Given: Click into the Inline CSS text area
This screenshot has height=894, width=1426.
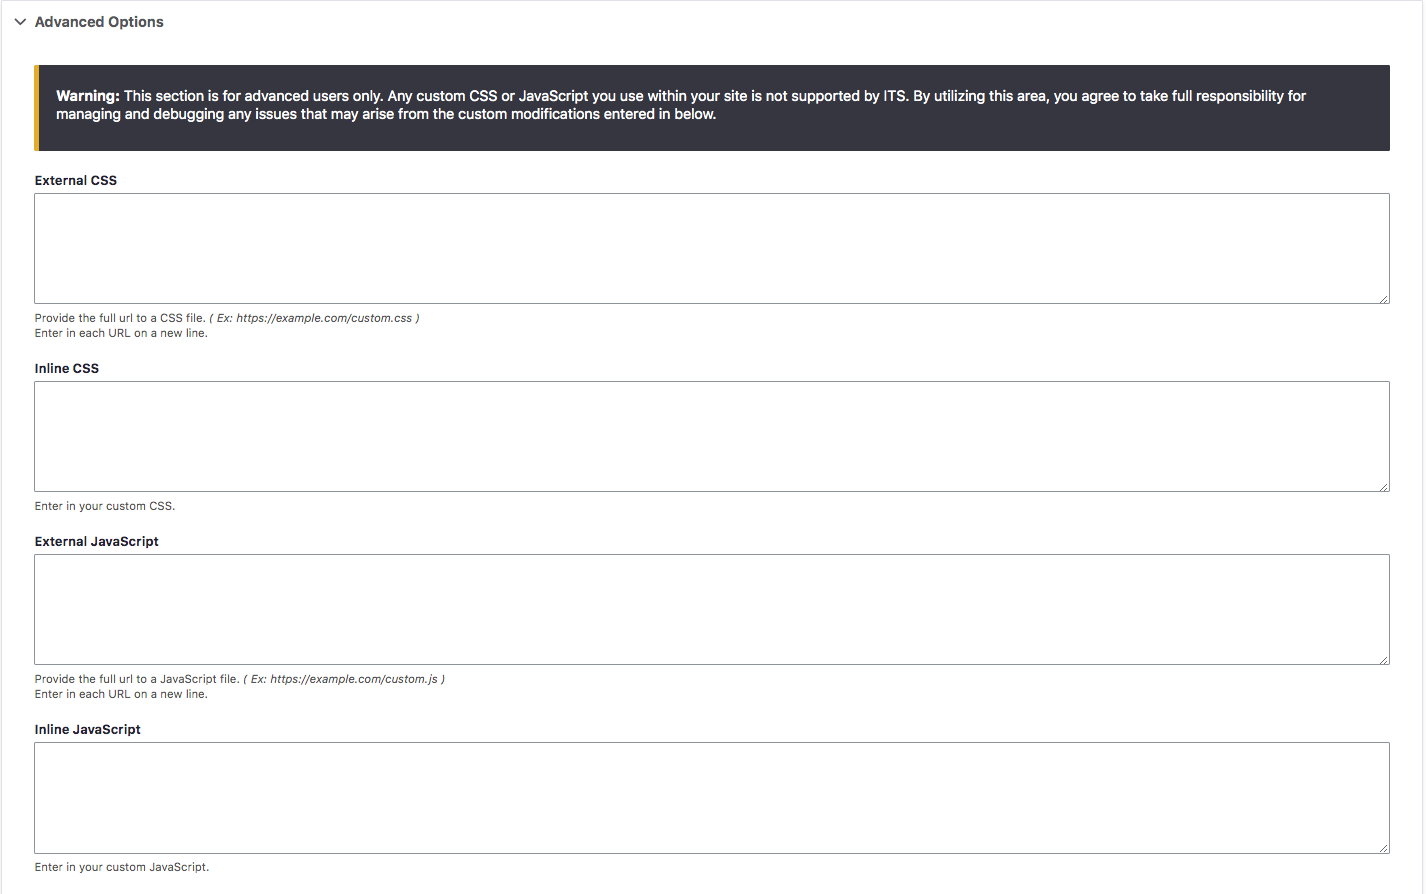Looking at the screenshot, I should 711,436.
